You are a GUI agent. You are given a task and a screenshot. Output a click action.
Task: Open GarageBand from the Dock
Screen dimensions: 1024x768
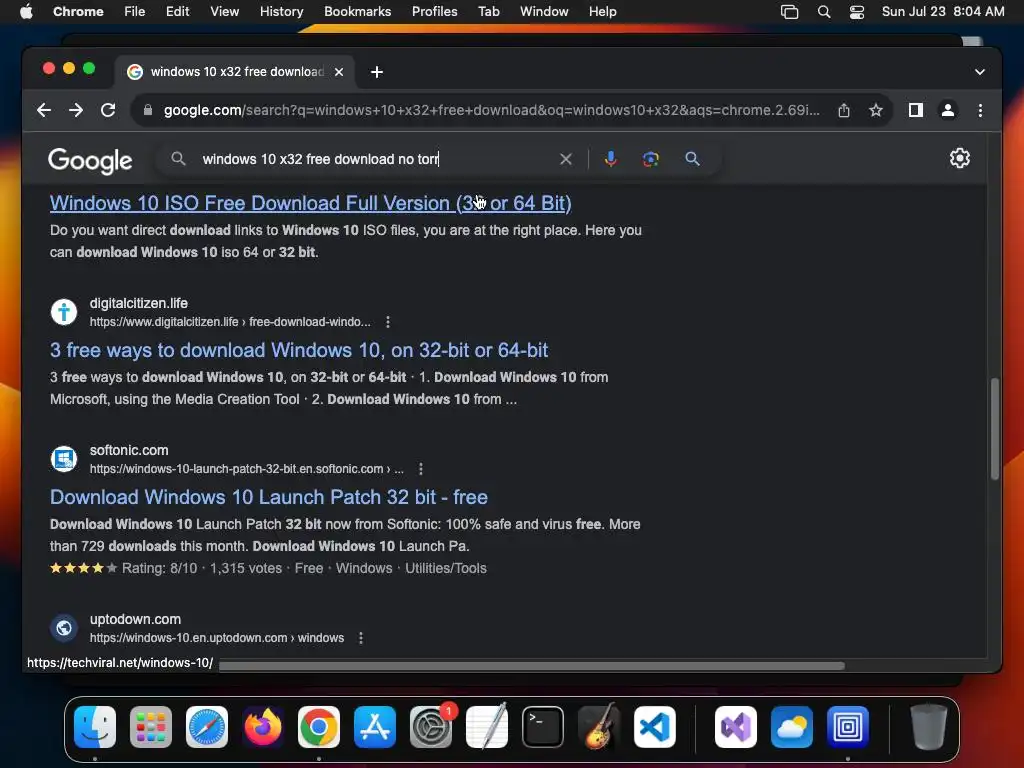[599, 727]
